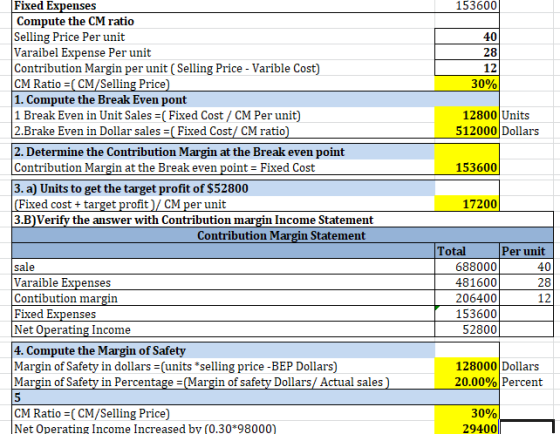
Task: Select the '3.B)Verify the answer' row
Action: (x=282, y=219)
